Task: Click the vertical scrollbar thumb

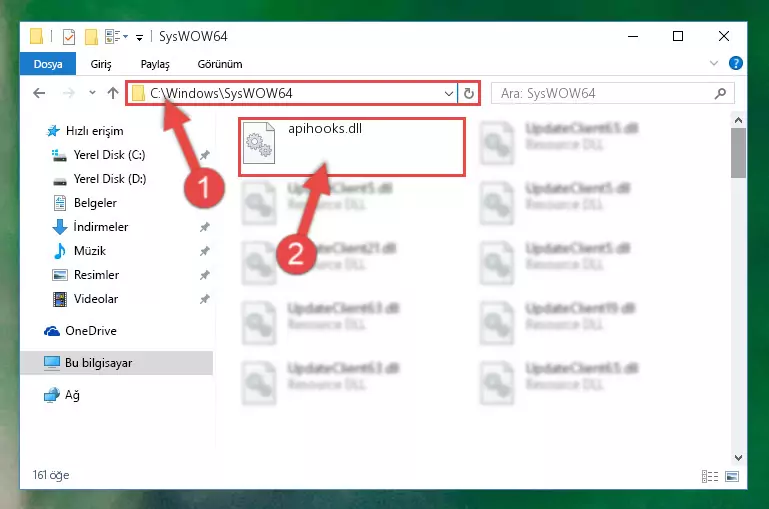Action: 738,153
